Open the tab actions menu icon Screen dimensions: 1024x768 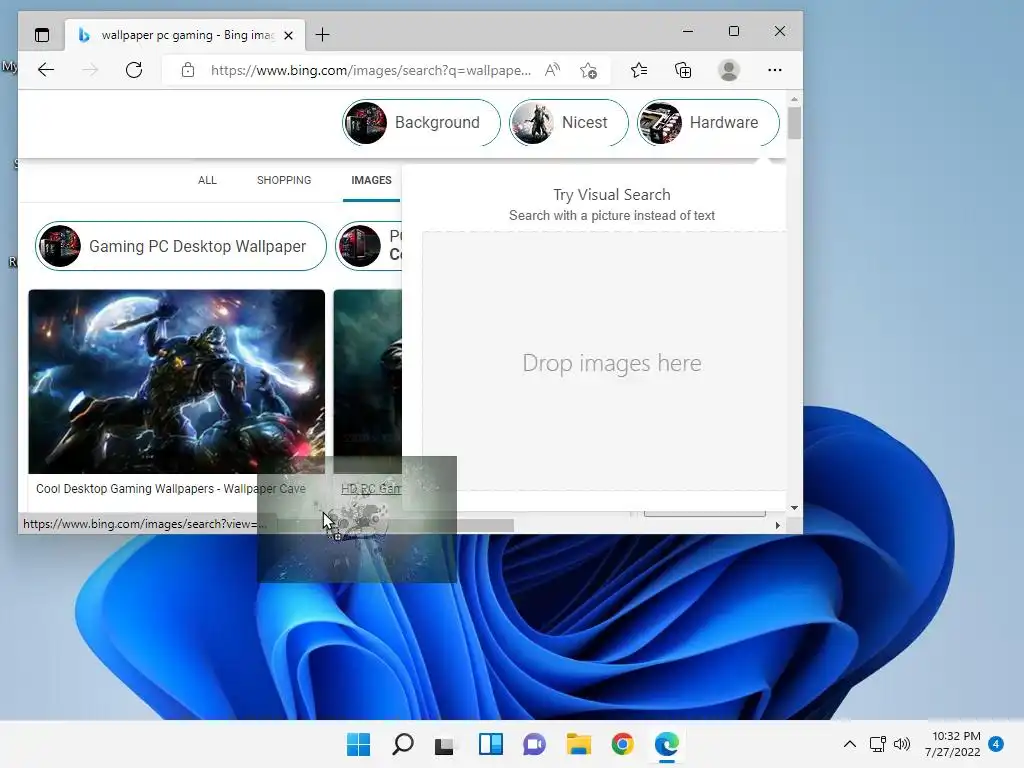[42, 35]
